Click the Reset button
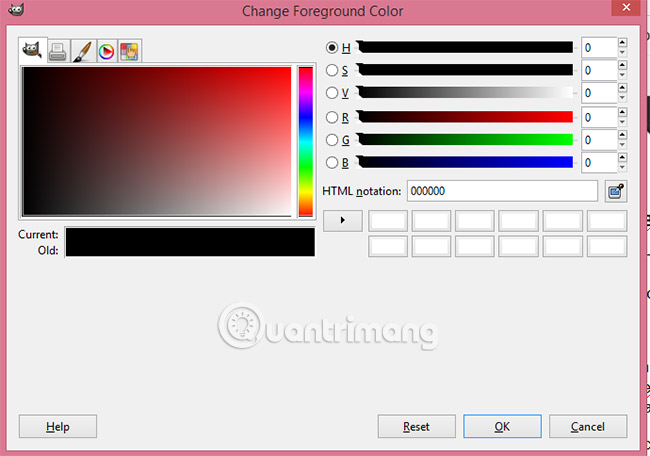Image resolution: width=650 pixels, height=456 pixels. tap(417, 427)
